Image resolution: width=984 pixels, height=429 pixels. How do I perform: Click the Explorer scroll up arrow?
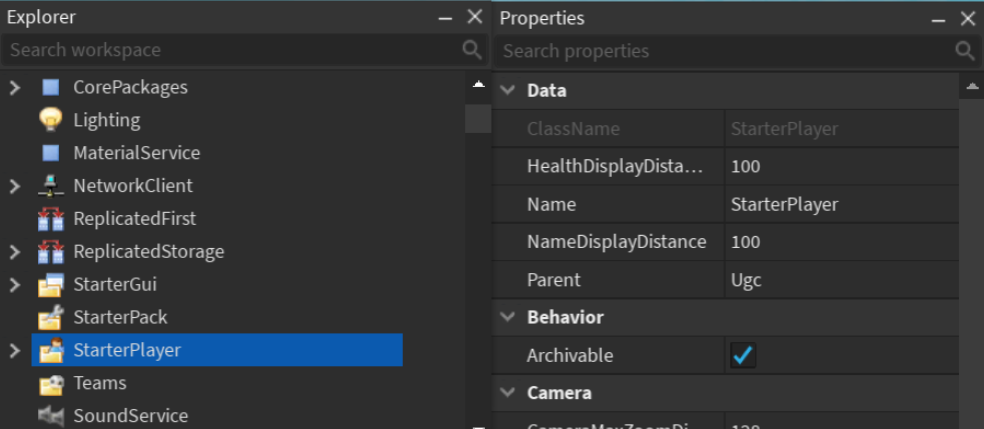pos(479,84)
